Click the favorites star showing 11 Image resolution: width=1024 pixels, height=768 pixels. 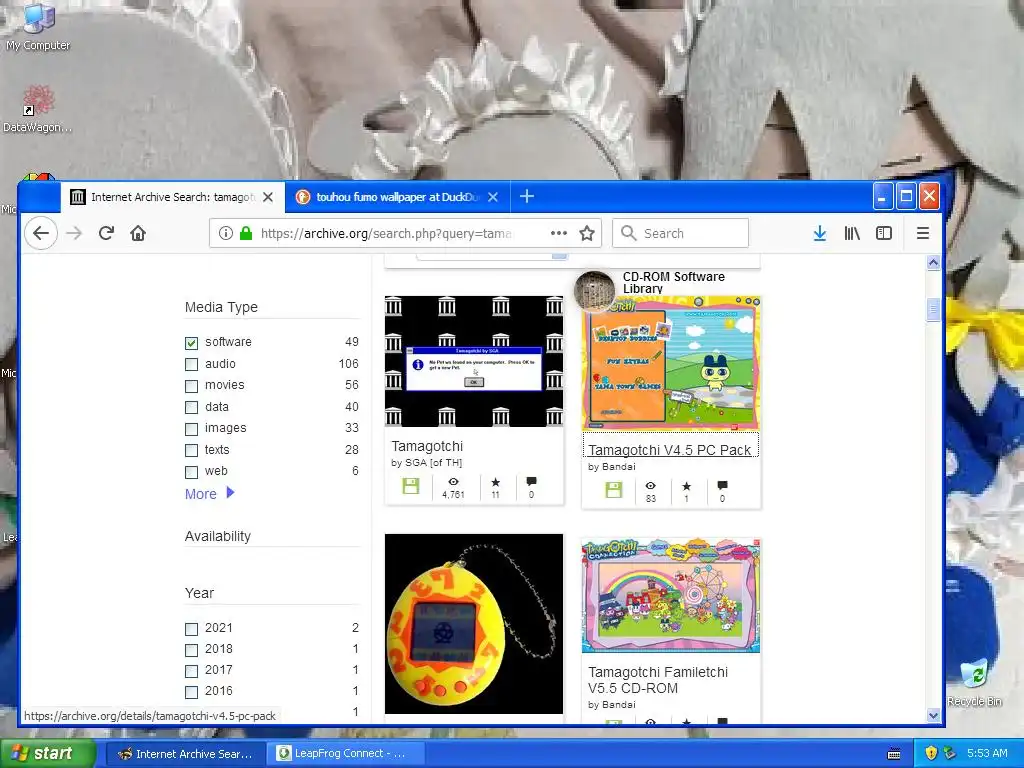point(496,482)
